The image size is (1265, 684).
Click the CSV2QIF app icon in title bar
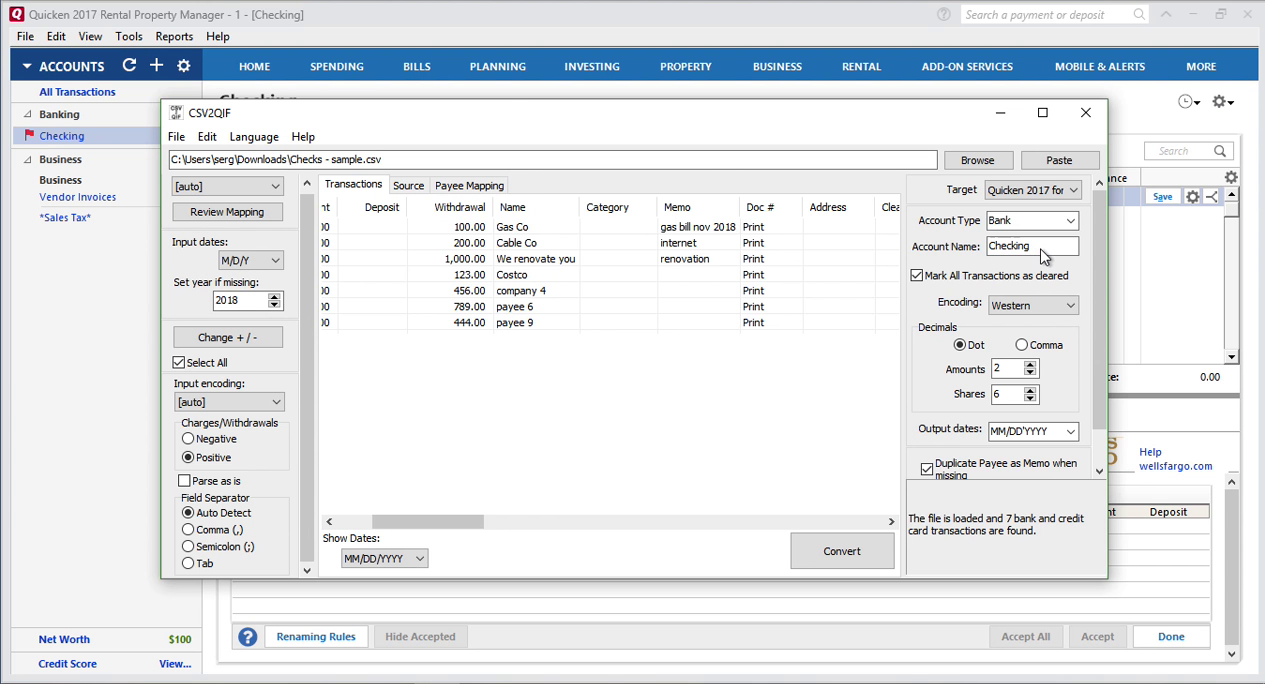click(x=176, y=113)
